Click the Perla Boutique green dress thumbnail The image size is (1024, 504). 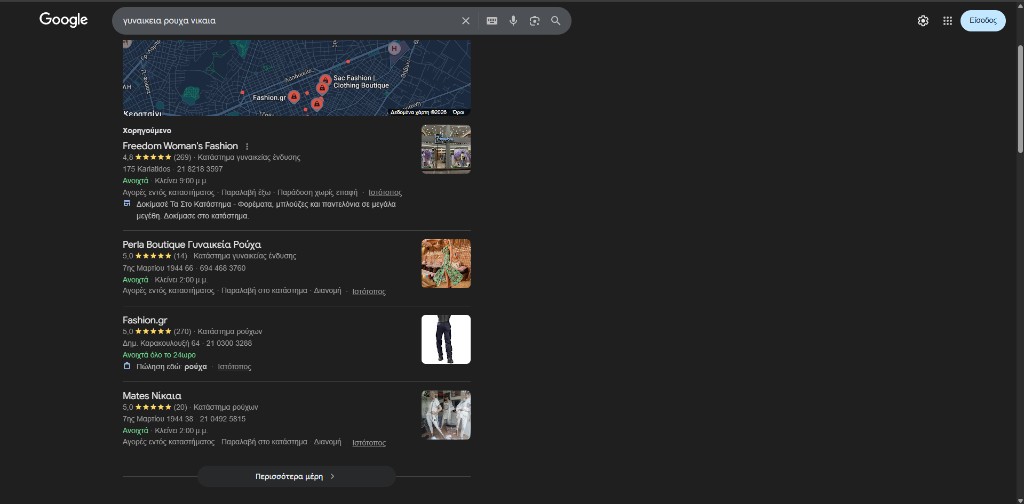click(446, 263)
